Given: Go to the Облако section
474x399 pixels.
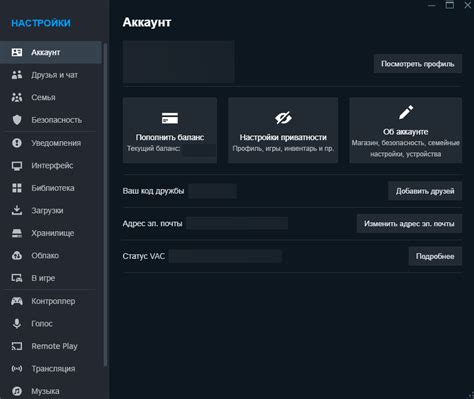Looking at the screenshot, I should (x=51, y=255).
